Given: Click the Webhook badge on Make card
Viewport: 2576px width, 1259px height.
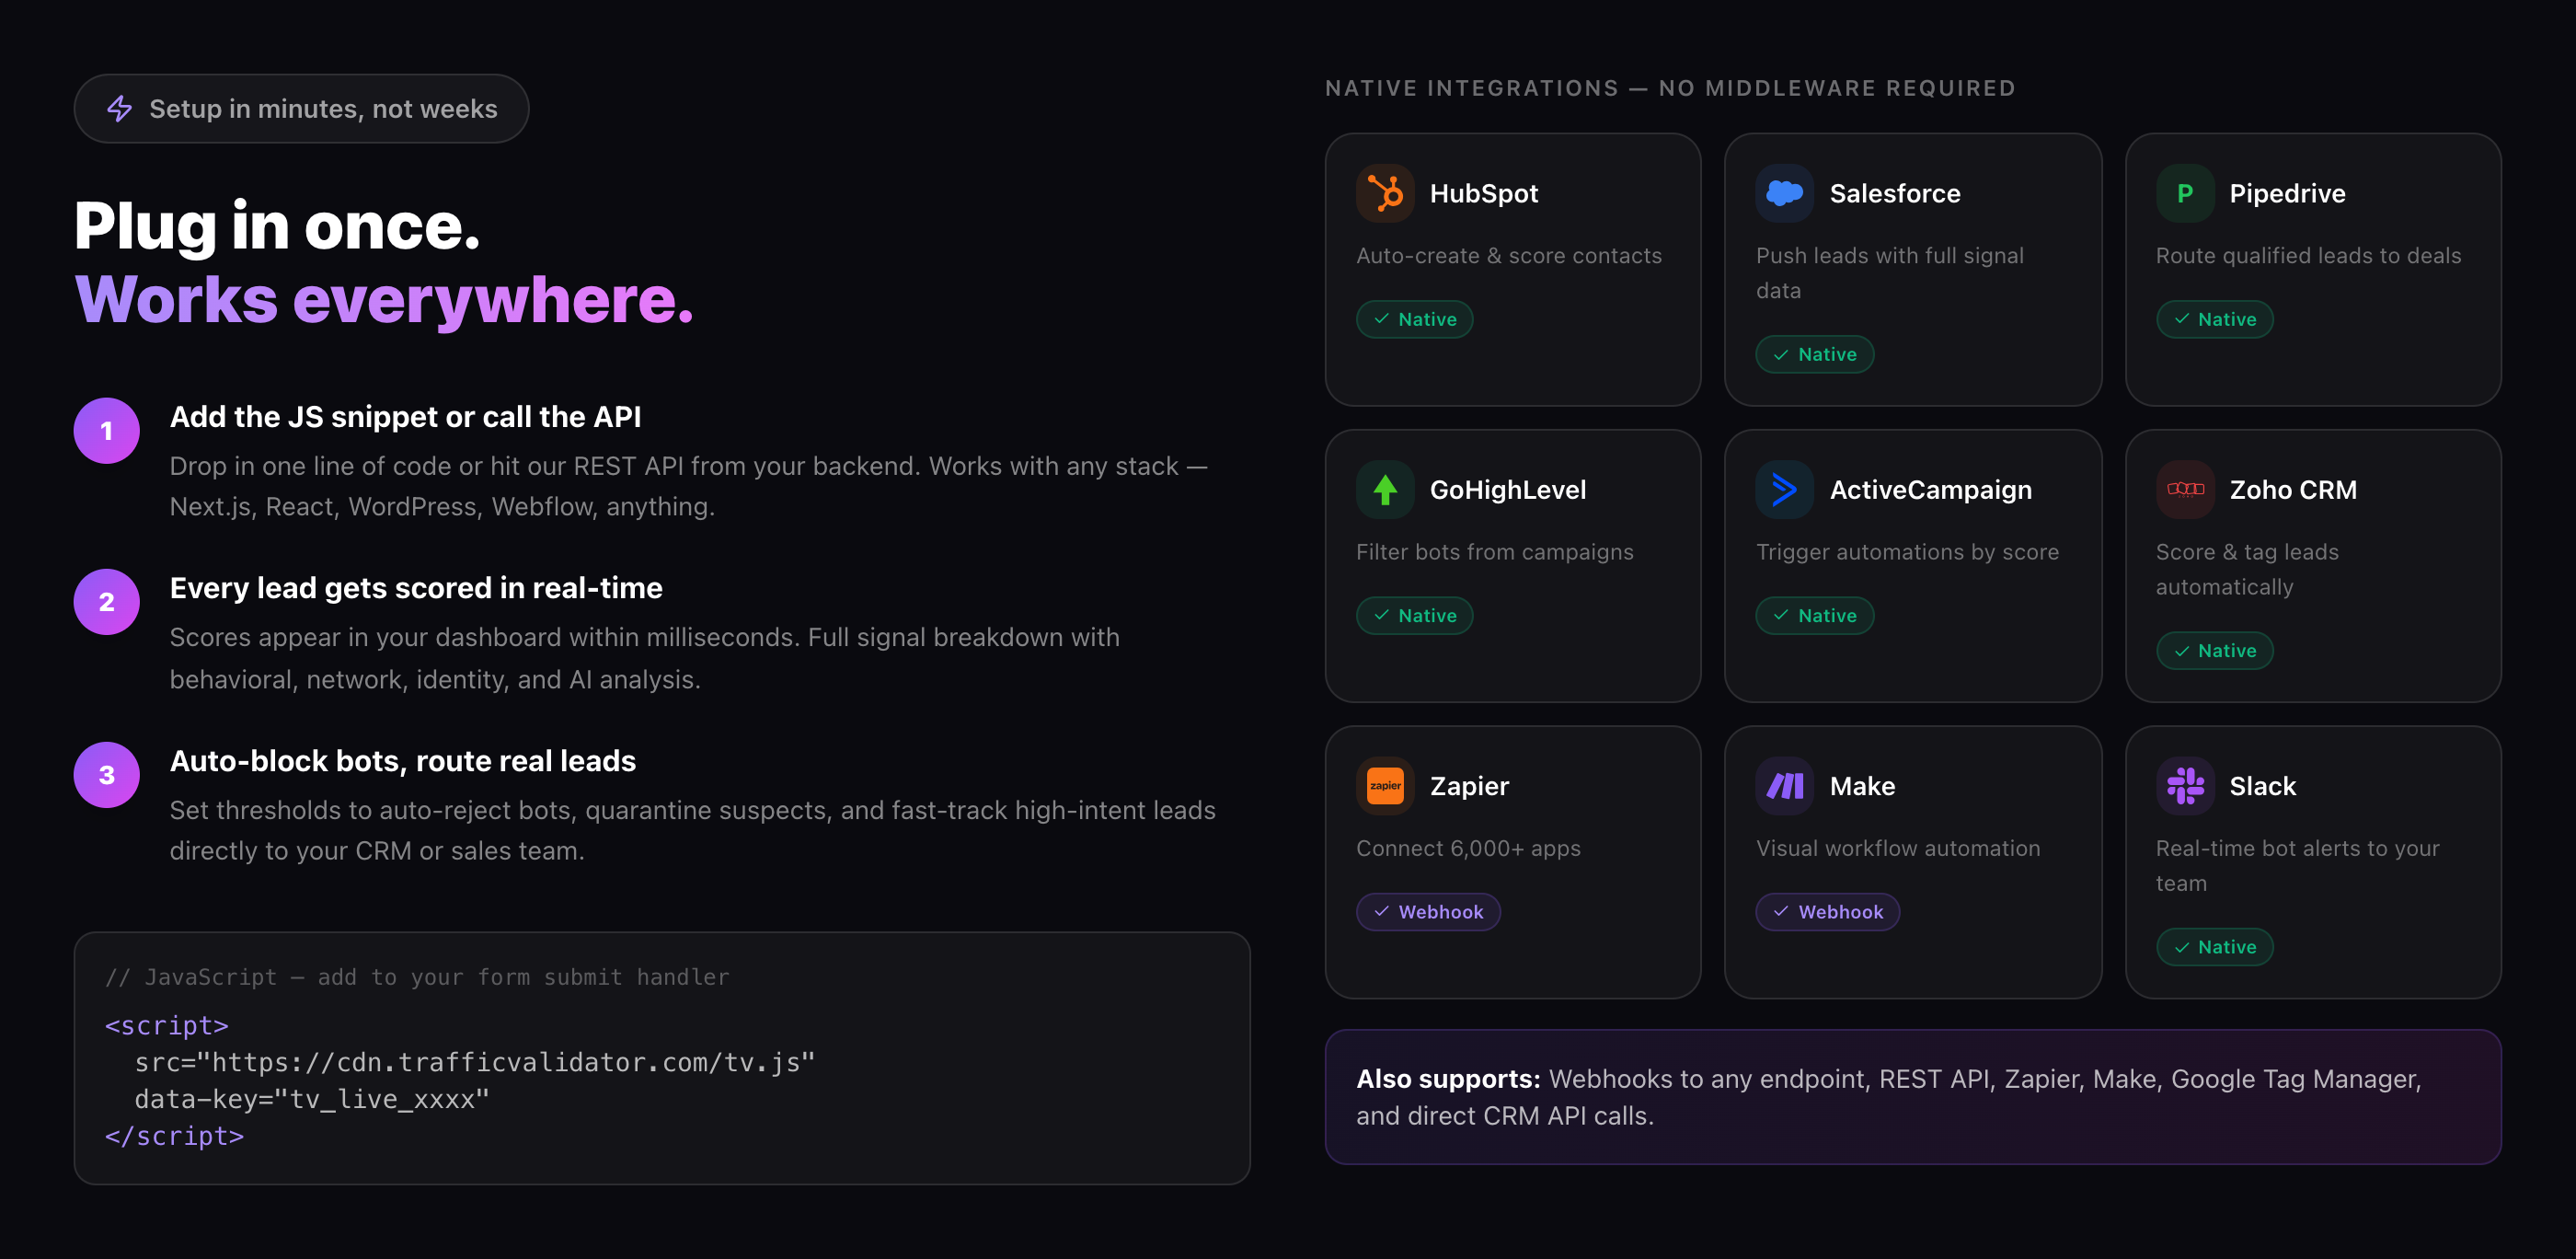Looking at the screenshot, I should 1827,912.
